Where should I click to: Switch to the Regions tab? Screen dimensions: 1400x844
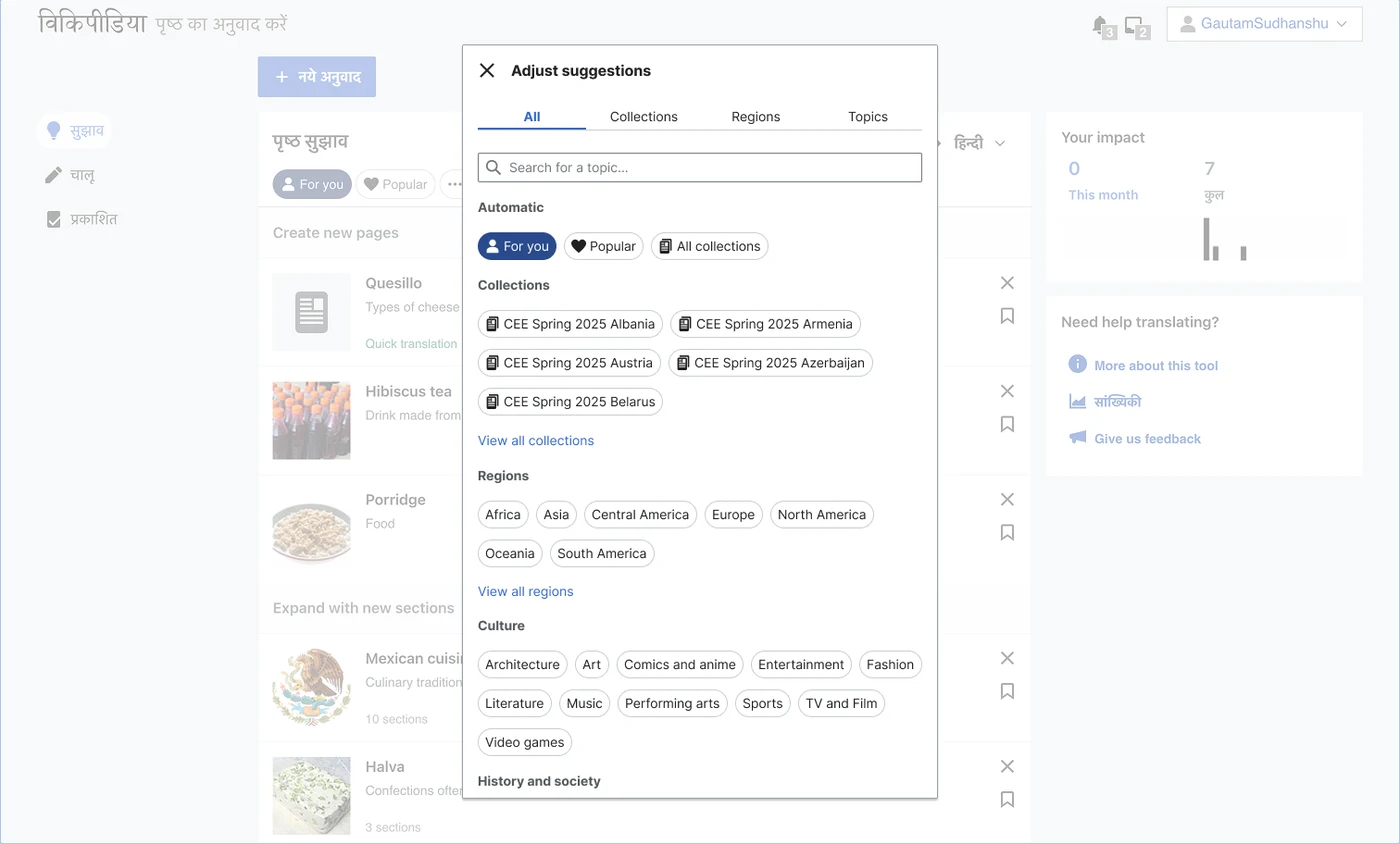(x=756, y=117)
